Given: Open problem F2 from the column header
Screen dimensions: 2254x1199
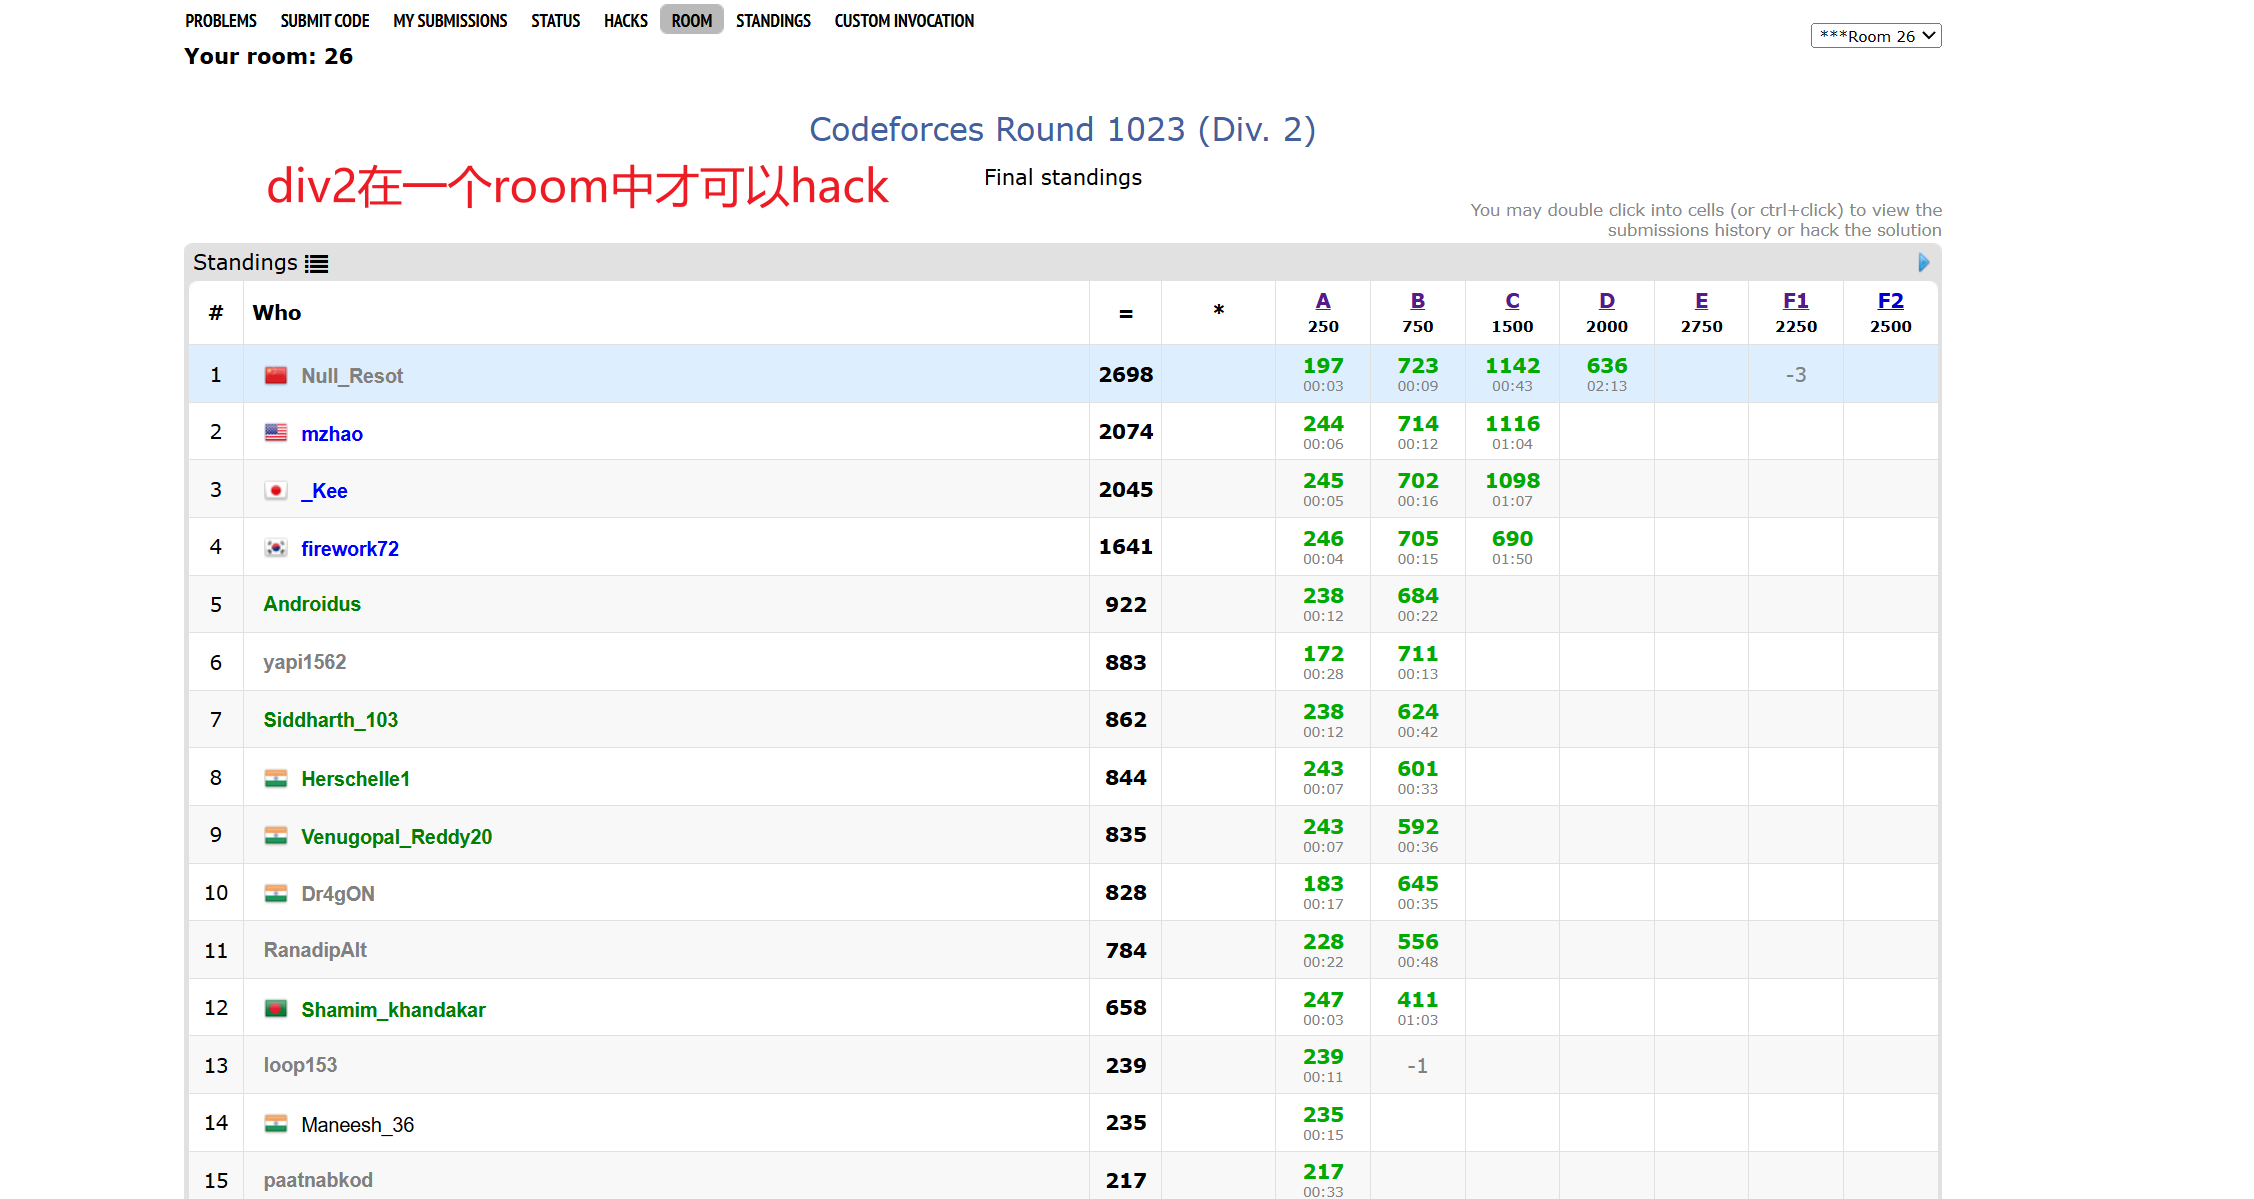Looking at the screenshot, I should pyautogui.click(x=1889, y=300).
